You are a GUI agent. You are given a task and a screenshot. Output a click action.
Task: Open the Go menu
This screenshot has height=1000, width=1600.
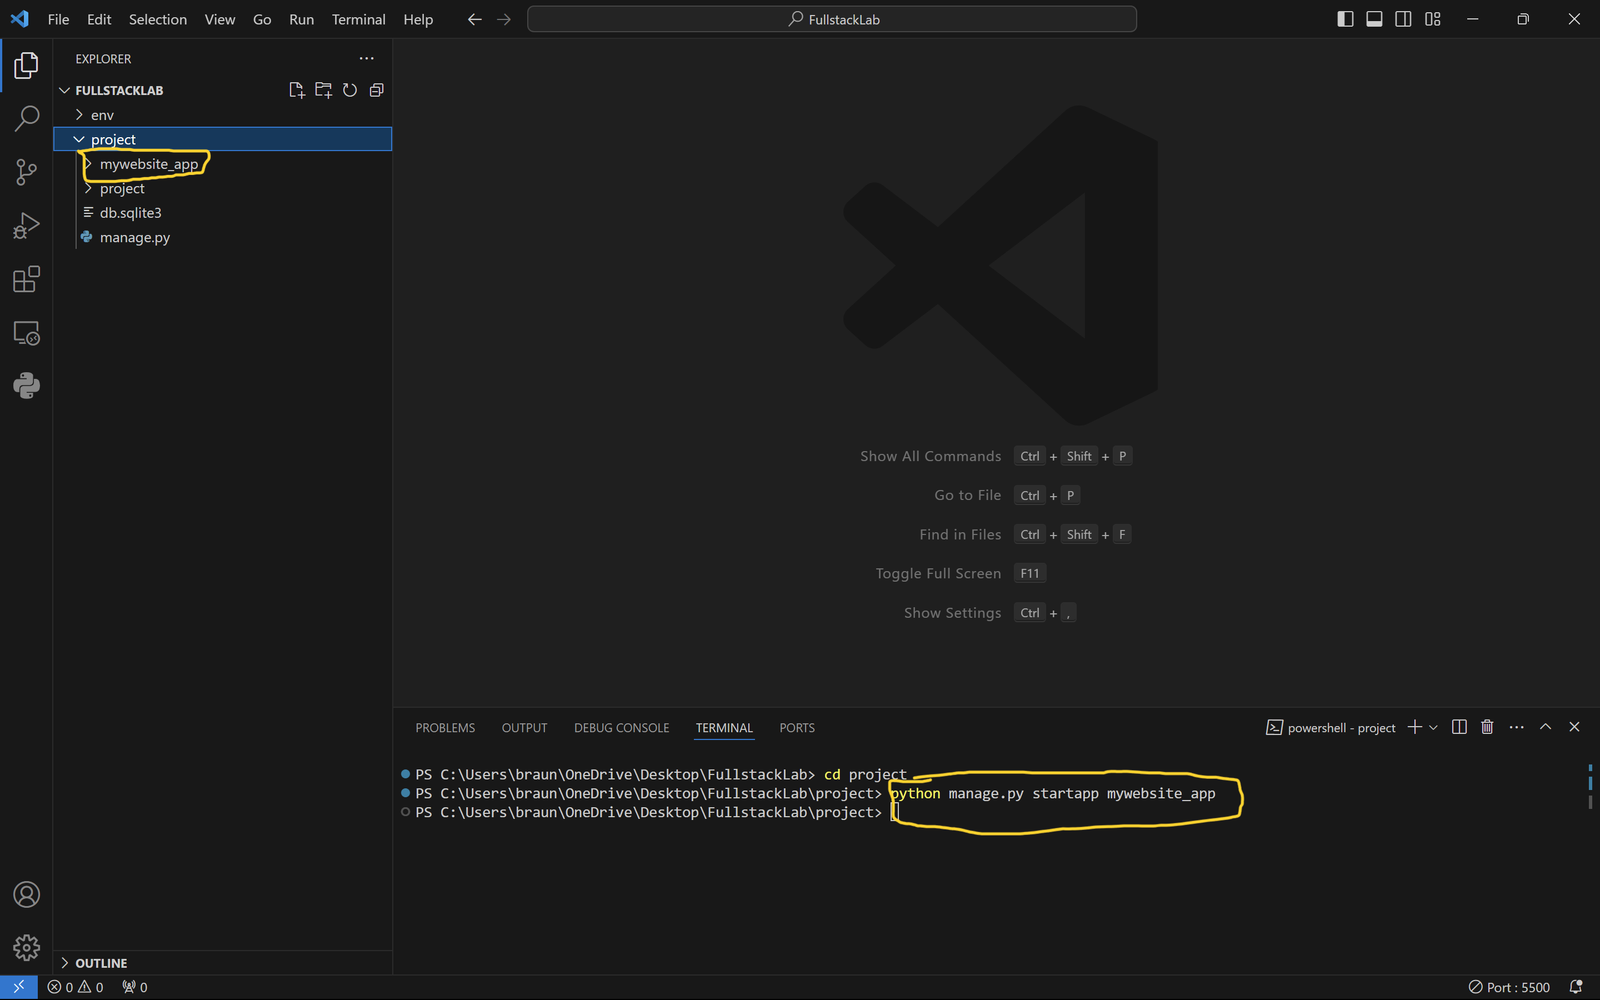(262, 19)
